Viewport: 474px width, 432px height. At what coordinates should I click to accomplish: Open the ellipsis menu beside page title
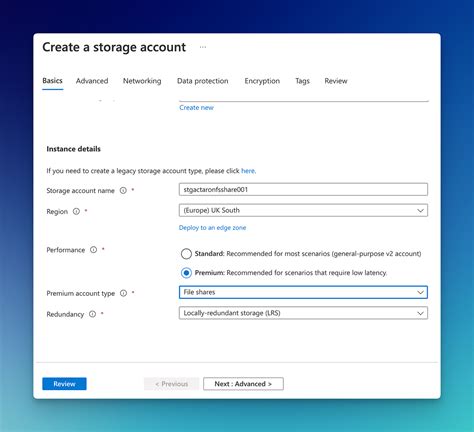pos(203,47)
